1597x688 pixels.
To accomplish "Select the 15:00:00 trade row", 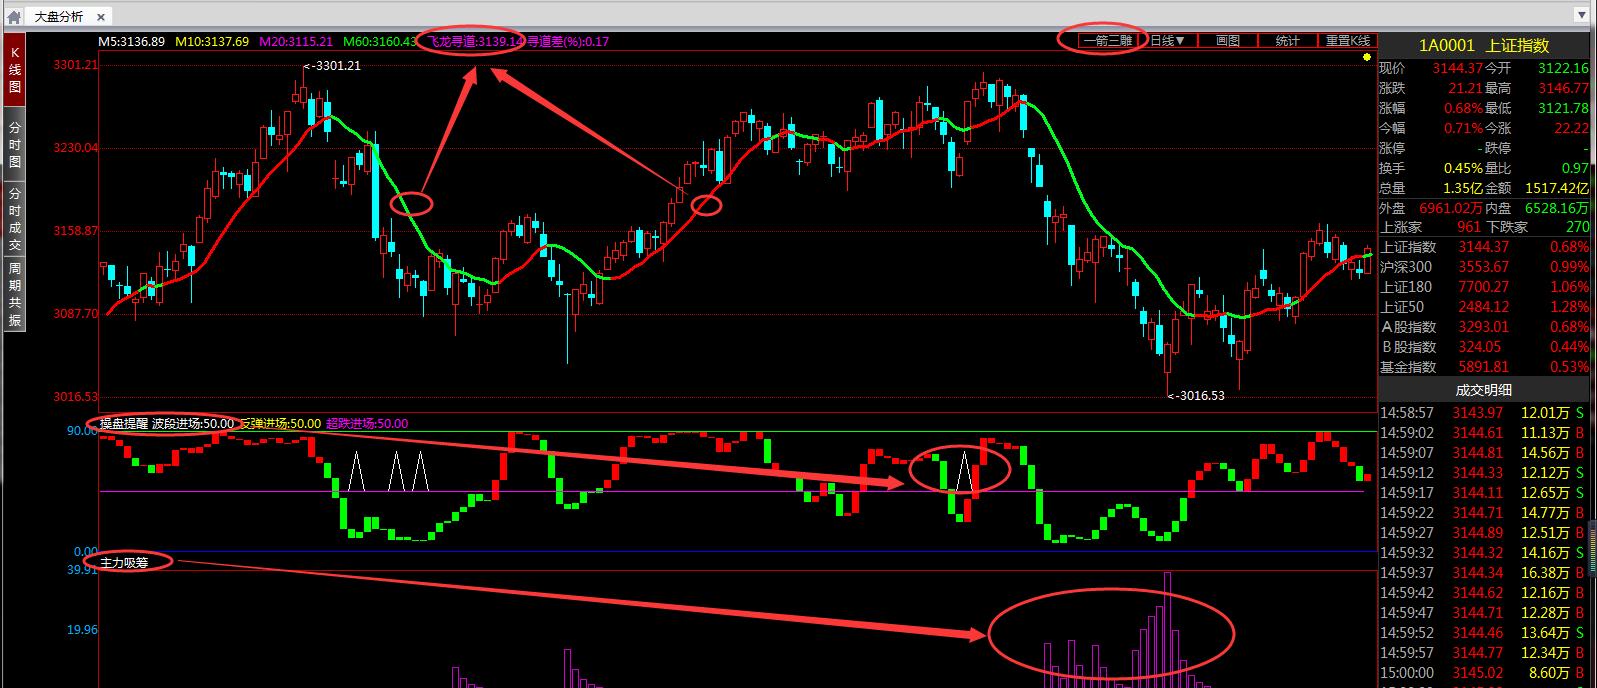I will [x=1484, y=672].
